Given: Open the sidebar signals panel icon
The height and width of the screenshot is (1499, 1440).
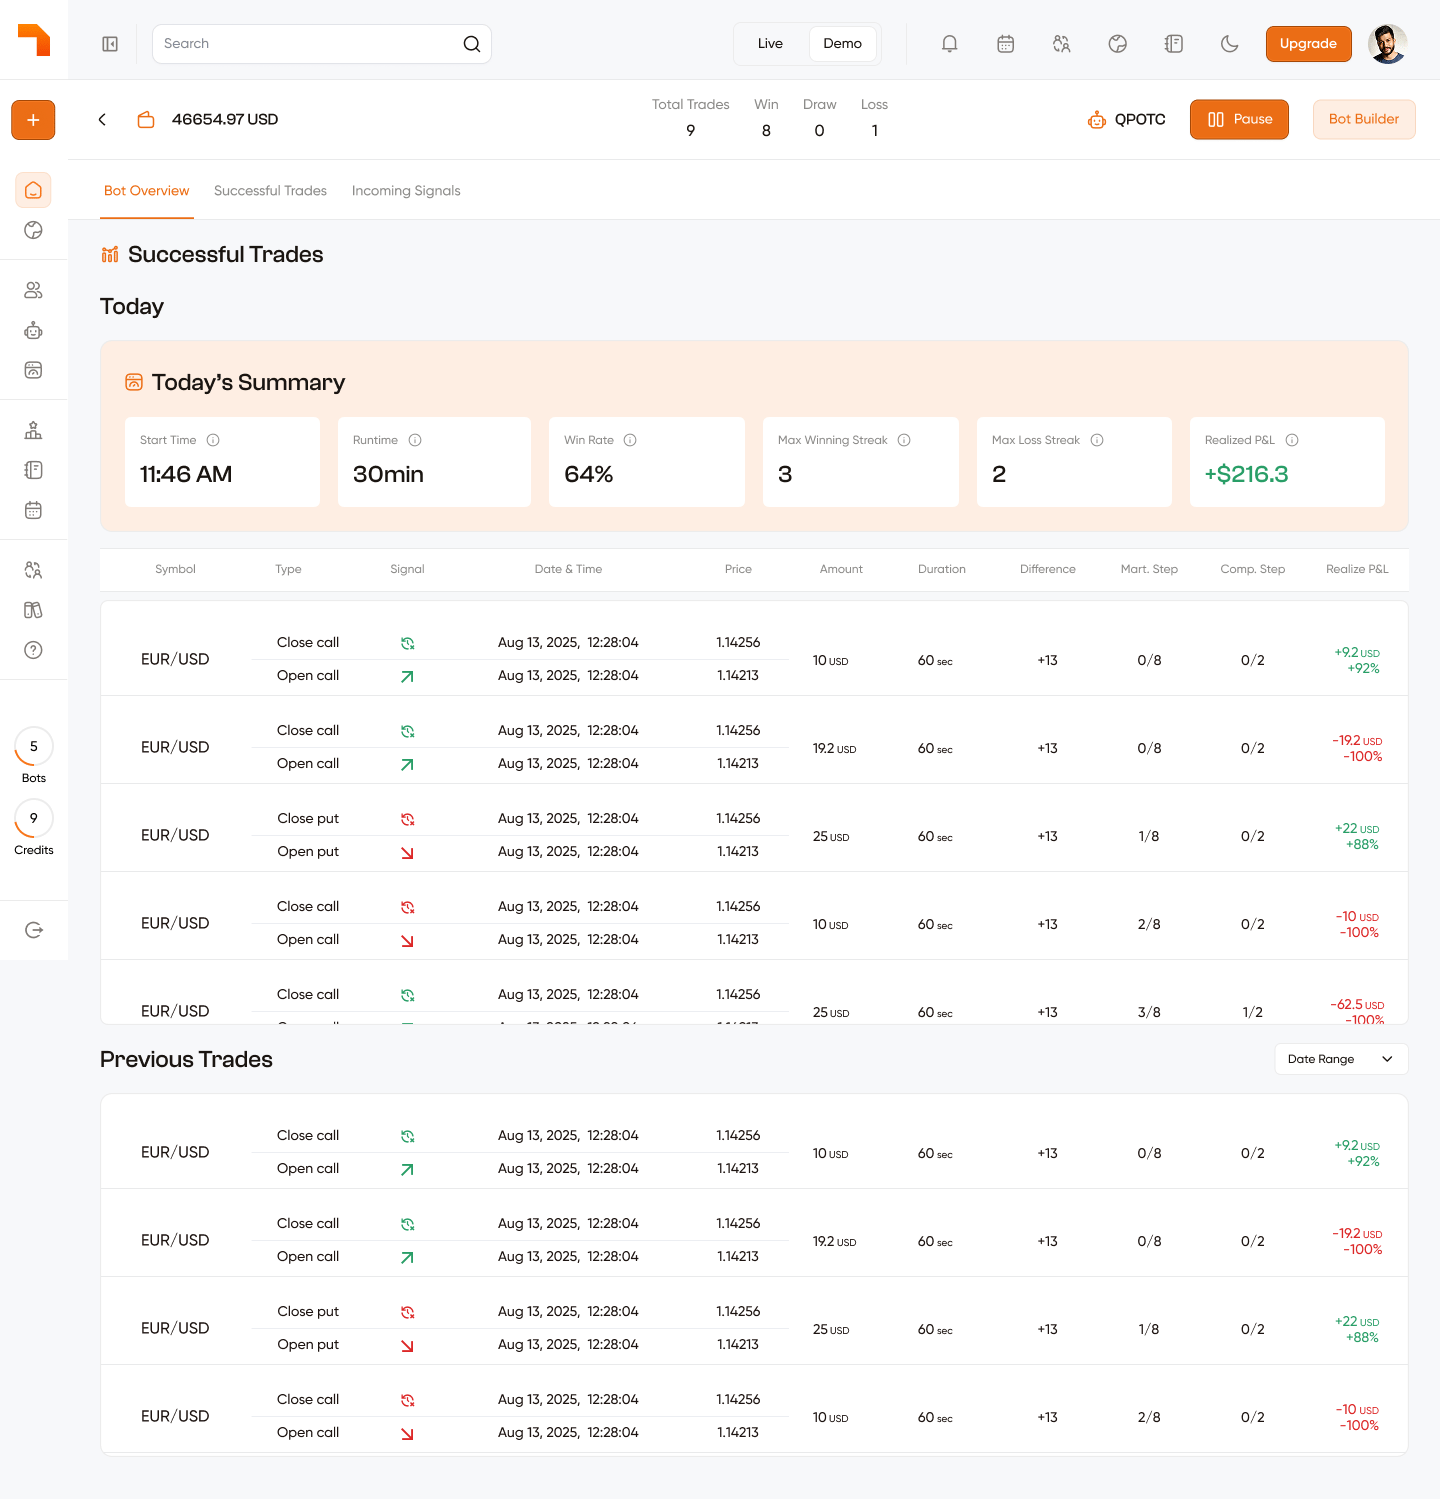Looking at the screenshot, I should (33, 370).
